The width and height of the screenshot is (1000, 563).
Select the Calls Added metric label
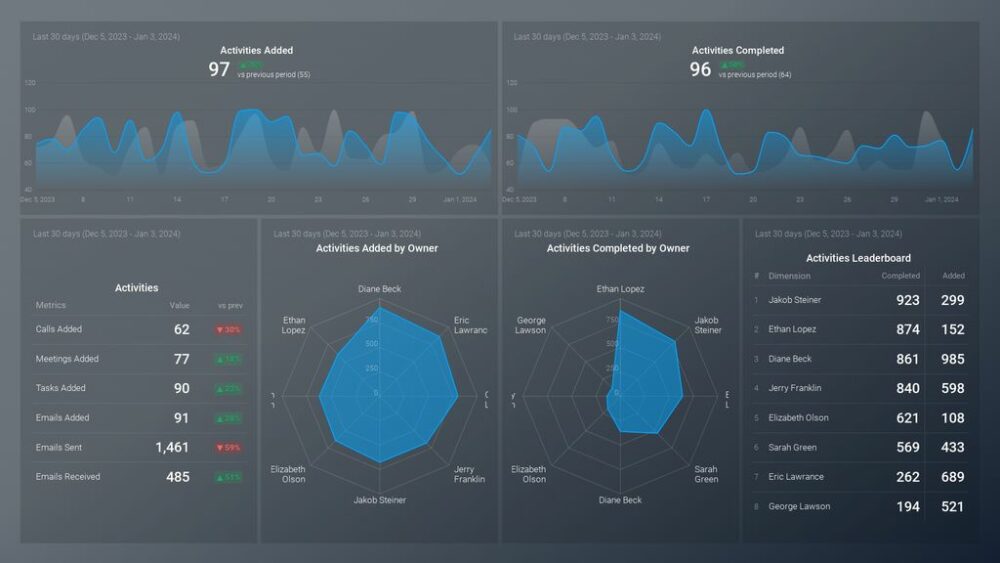pos(59,329)
